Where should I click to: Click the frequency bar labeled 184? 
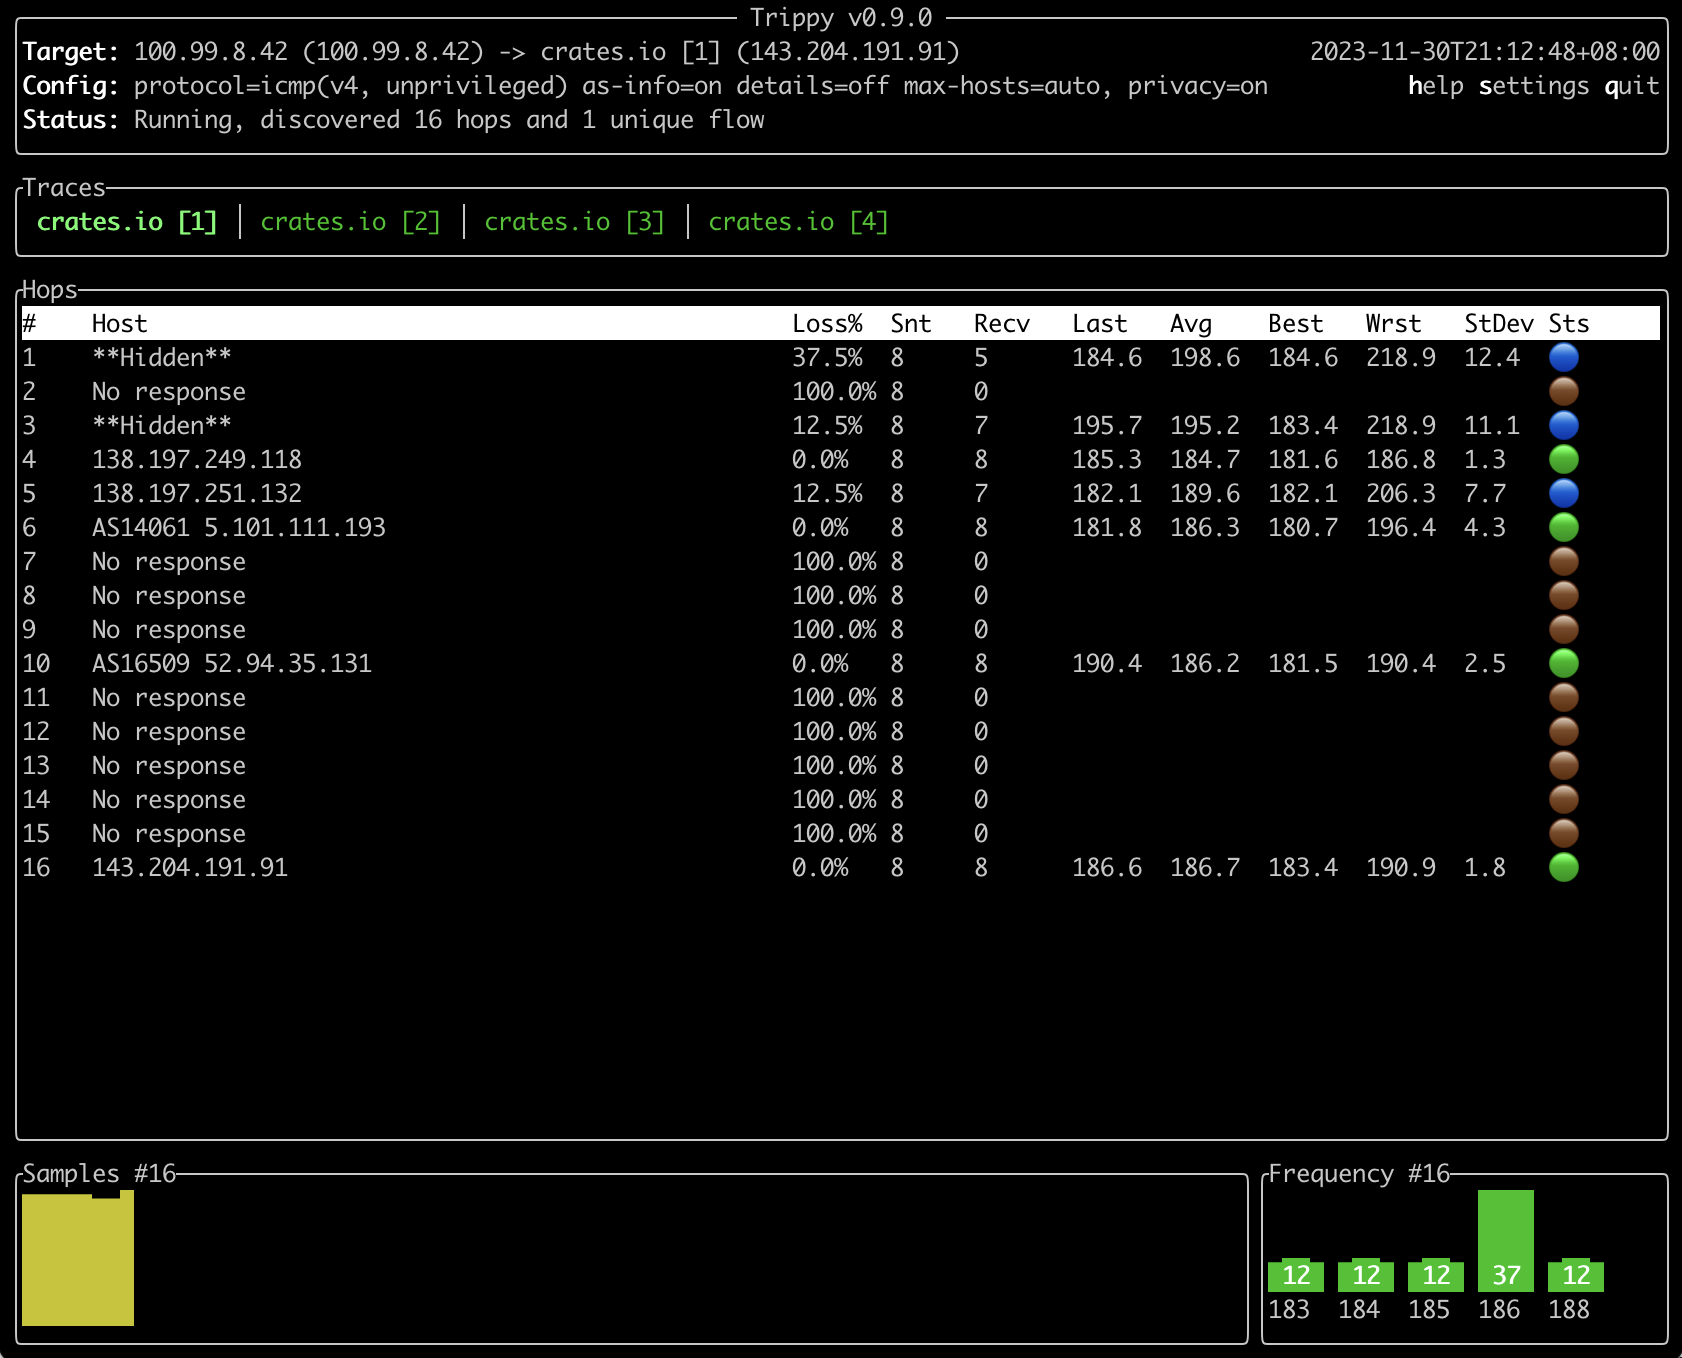point(1366,1275)
